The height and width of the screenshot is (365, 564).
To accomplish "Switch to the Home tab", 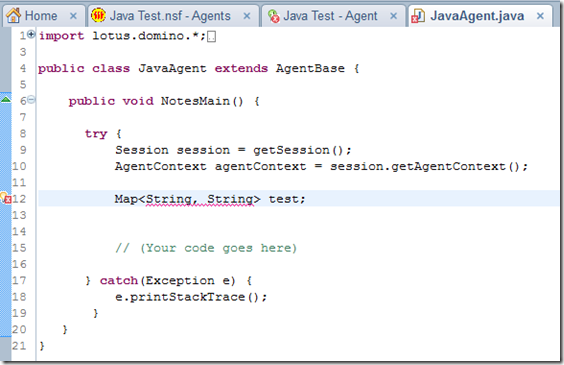I will pos(41,16).
